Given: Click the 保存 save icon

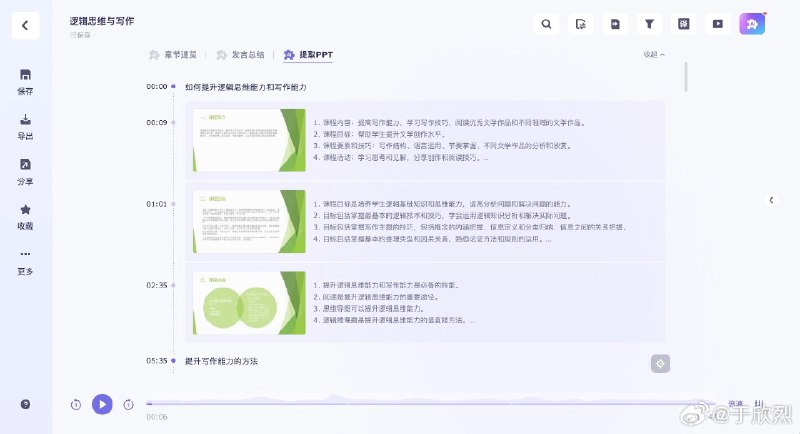Looking at the screenshot, I should (26, 75).
